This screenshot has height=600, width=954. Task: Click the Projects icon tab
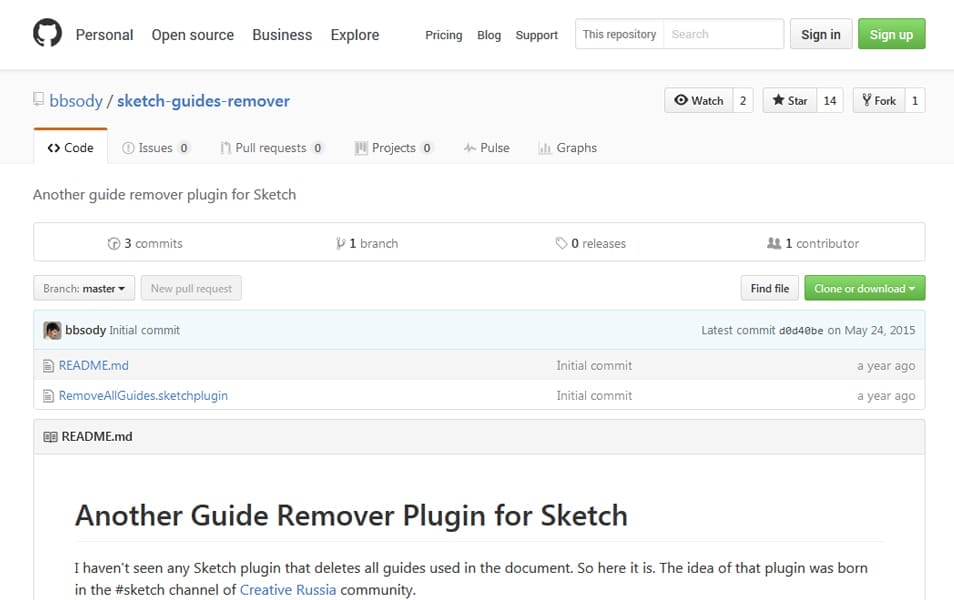coord(361,147)
